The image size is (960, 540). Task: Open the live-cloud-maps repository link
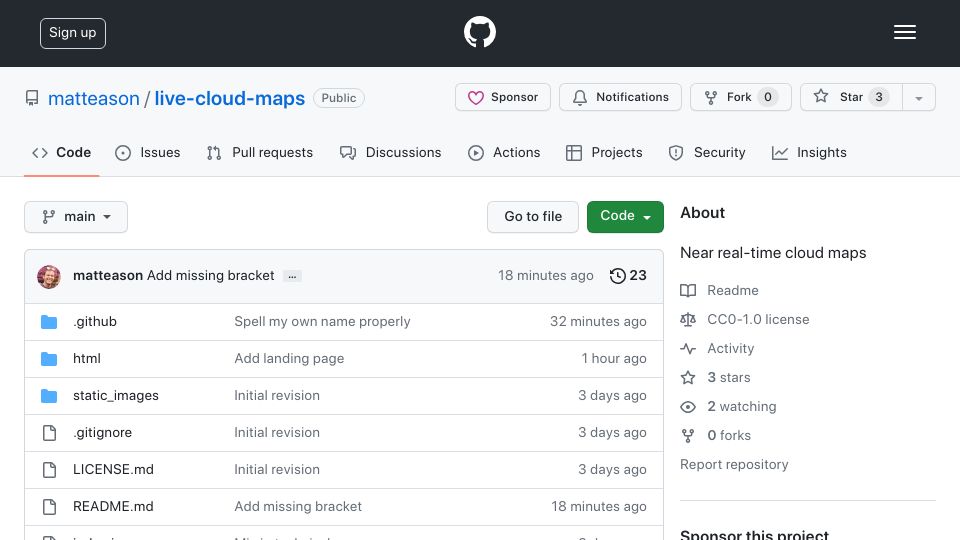pos(230,99)
